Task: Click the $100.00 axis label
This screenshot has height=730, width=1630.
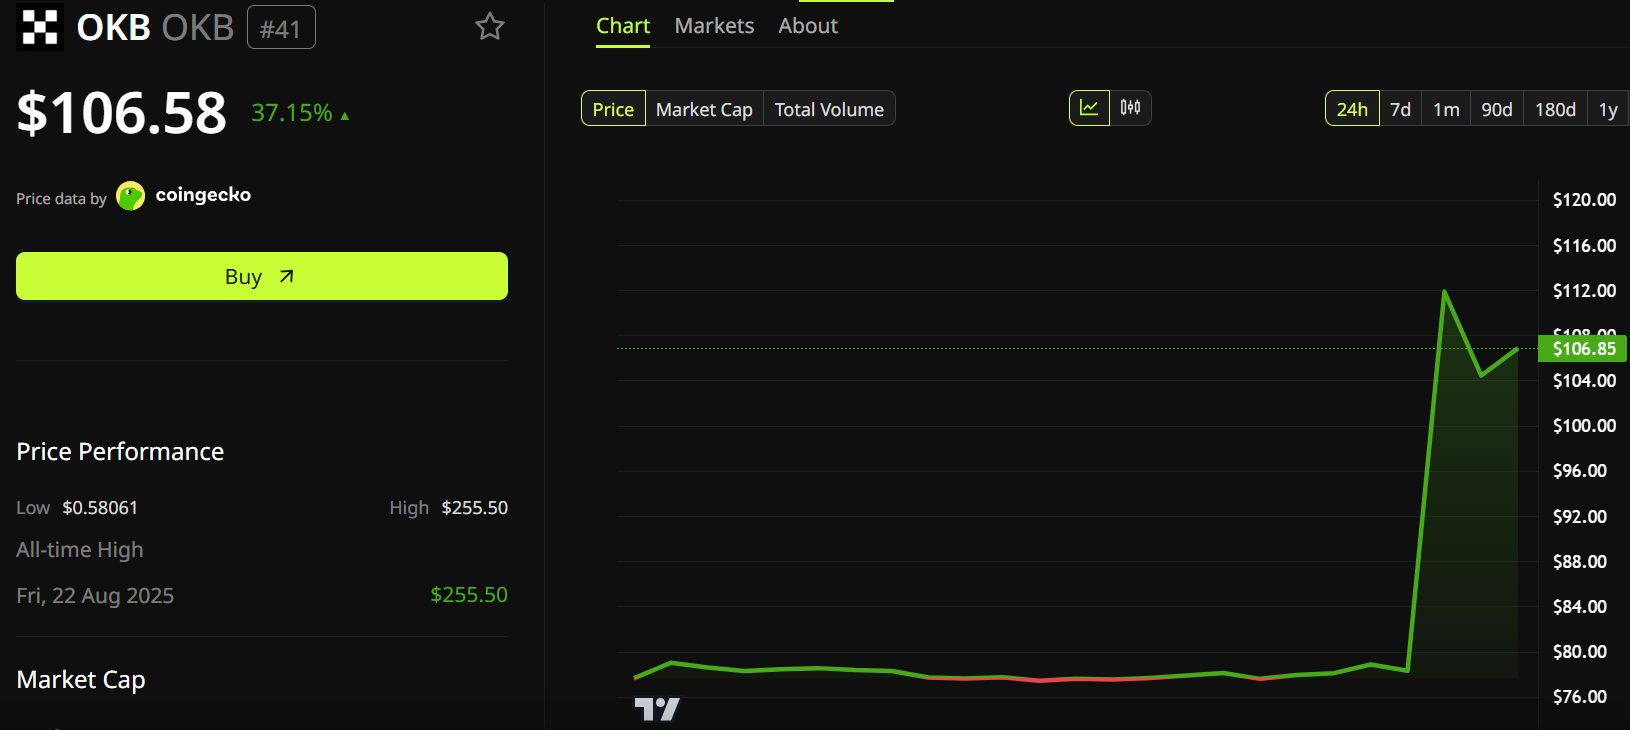Action: pyautogui.click(x=1584, y=426)
